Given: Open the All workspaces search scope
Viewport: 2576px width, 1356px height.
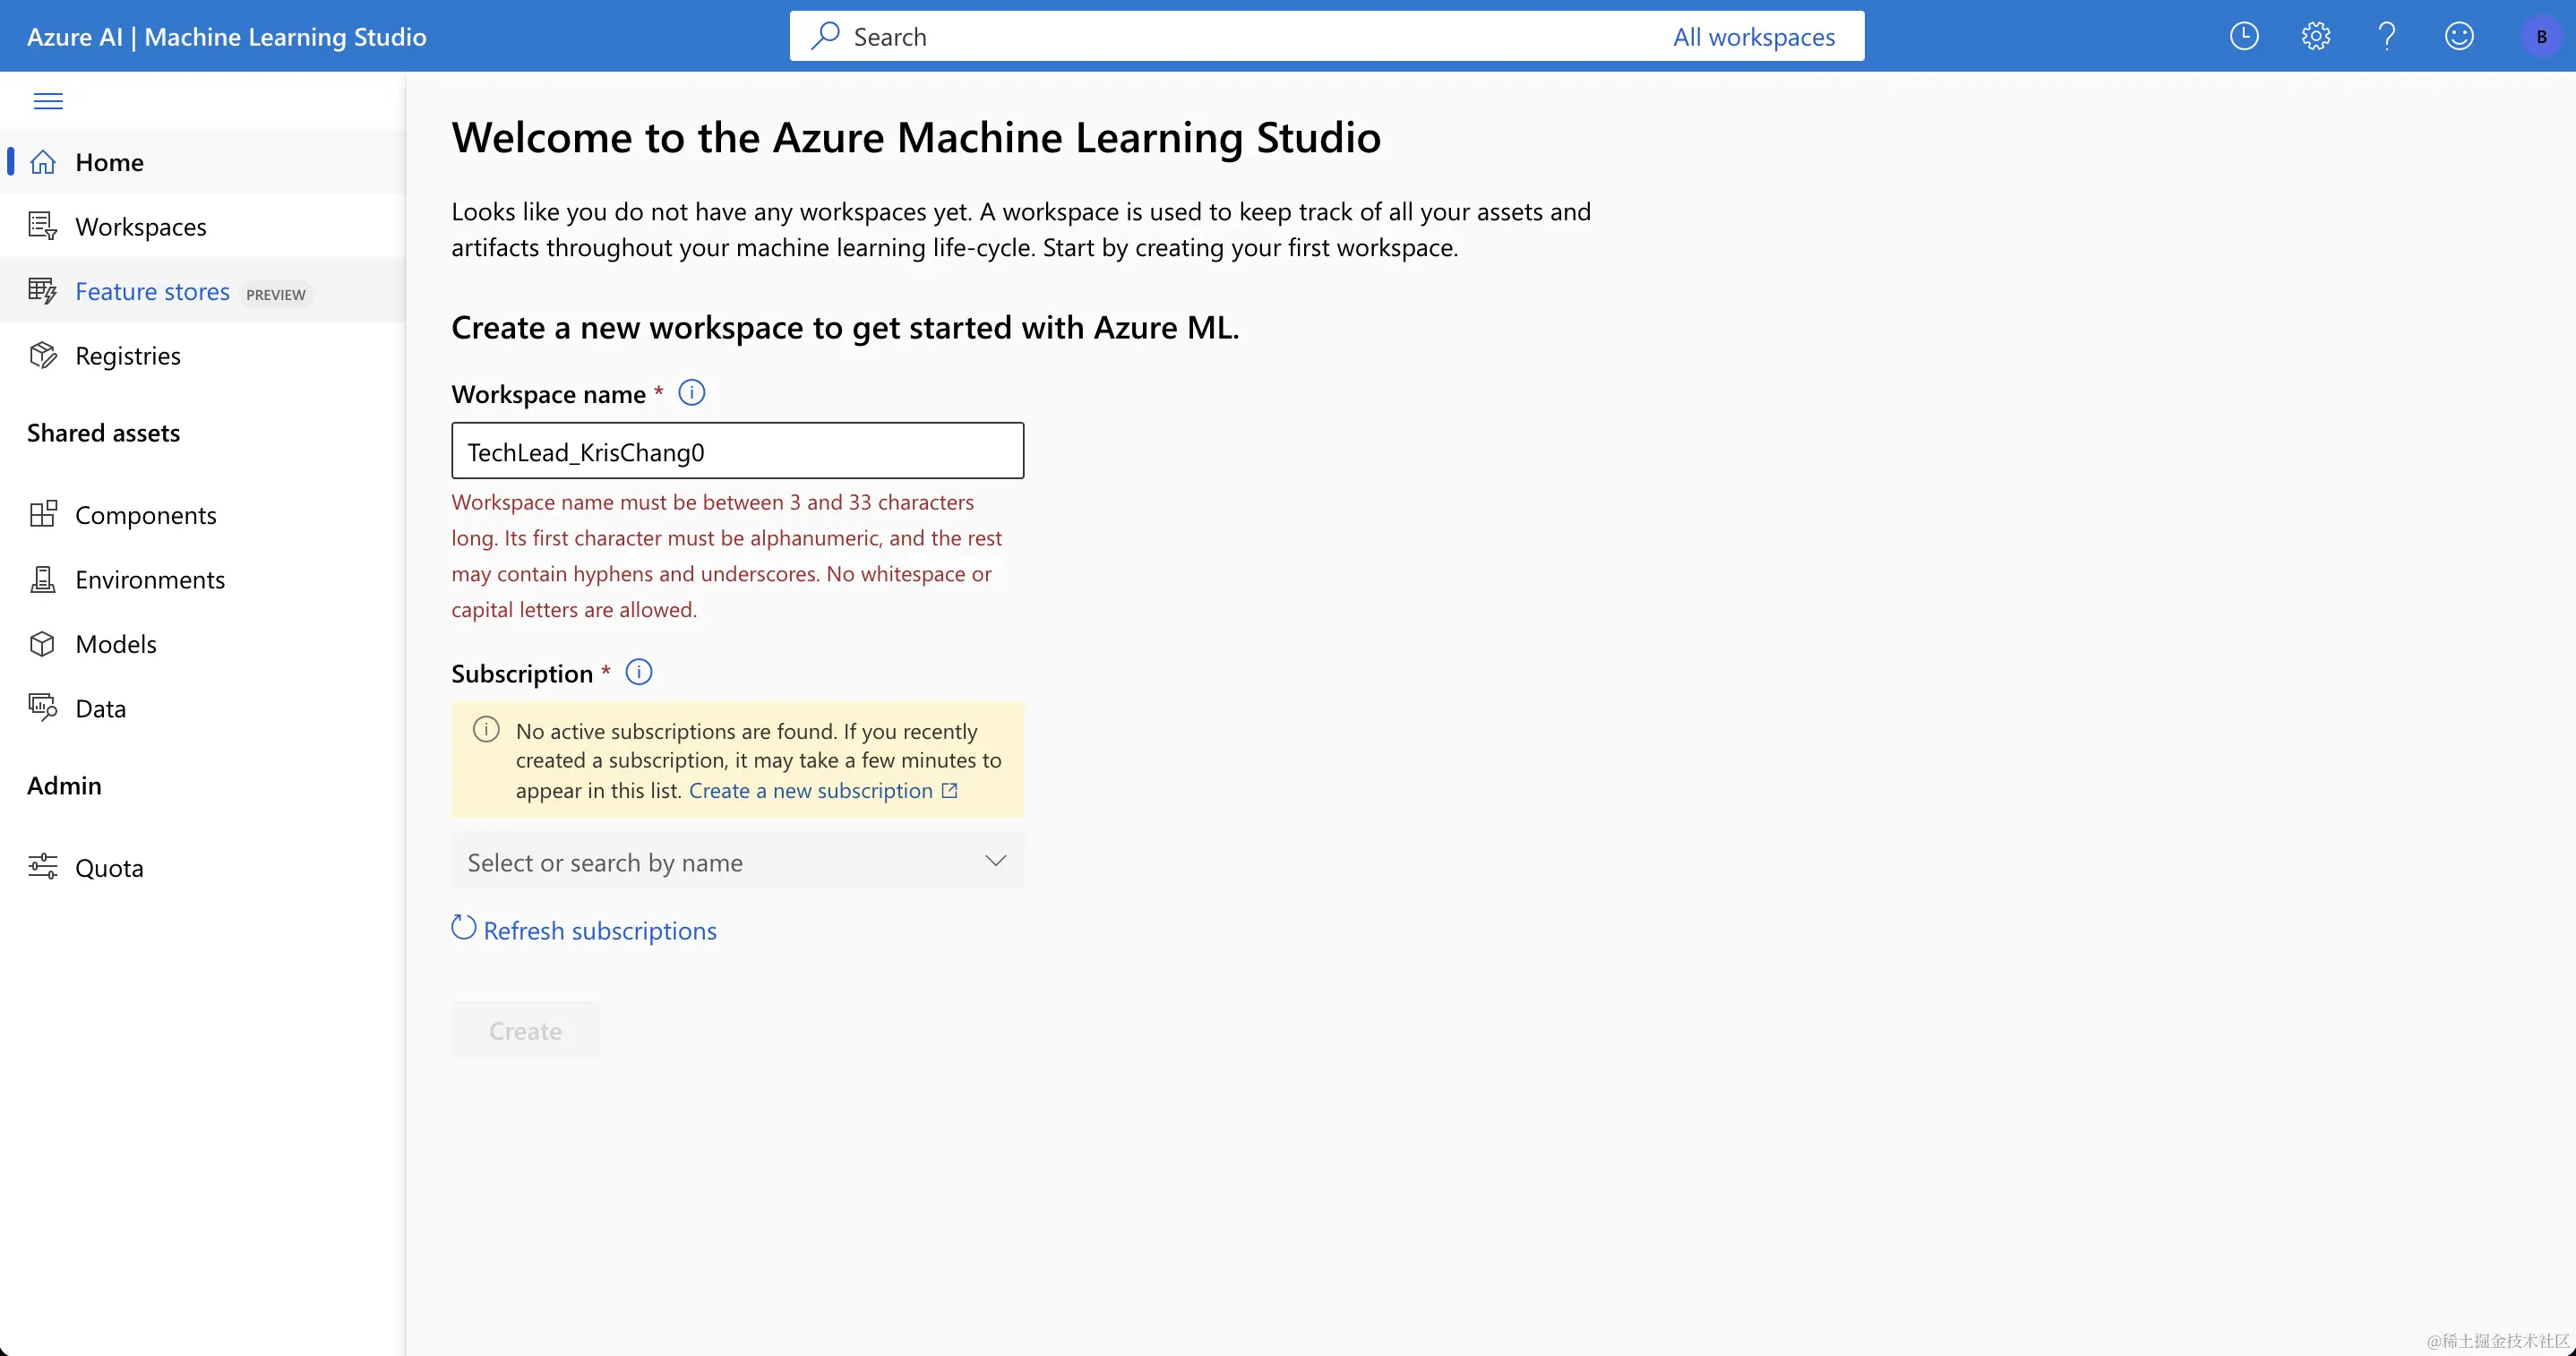Looking at the screenshot, I should [1753, 37].
